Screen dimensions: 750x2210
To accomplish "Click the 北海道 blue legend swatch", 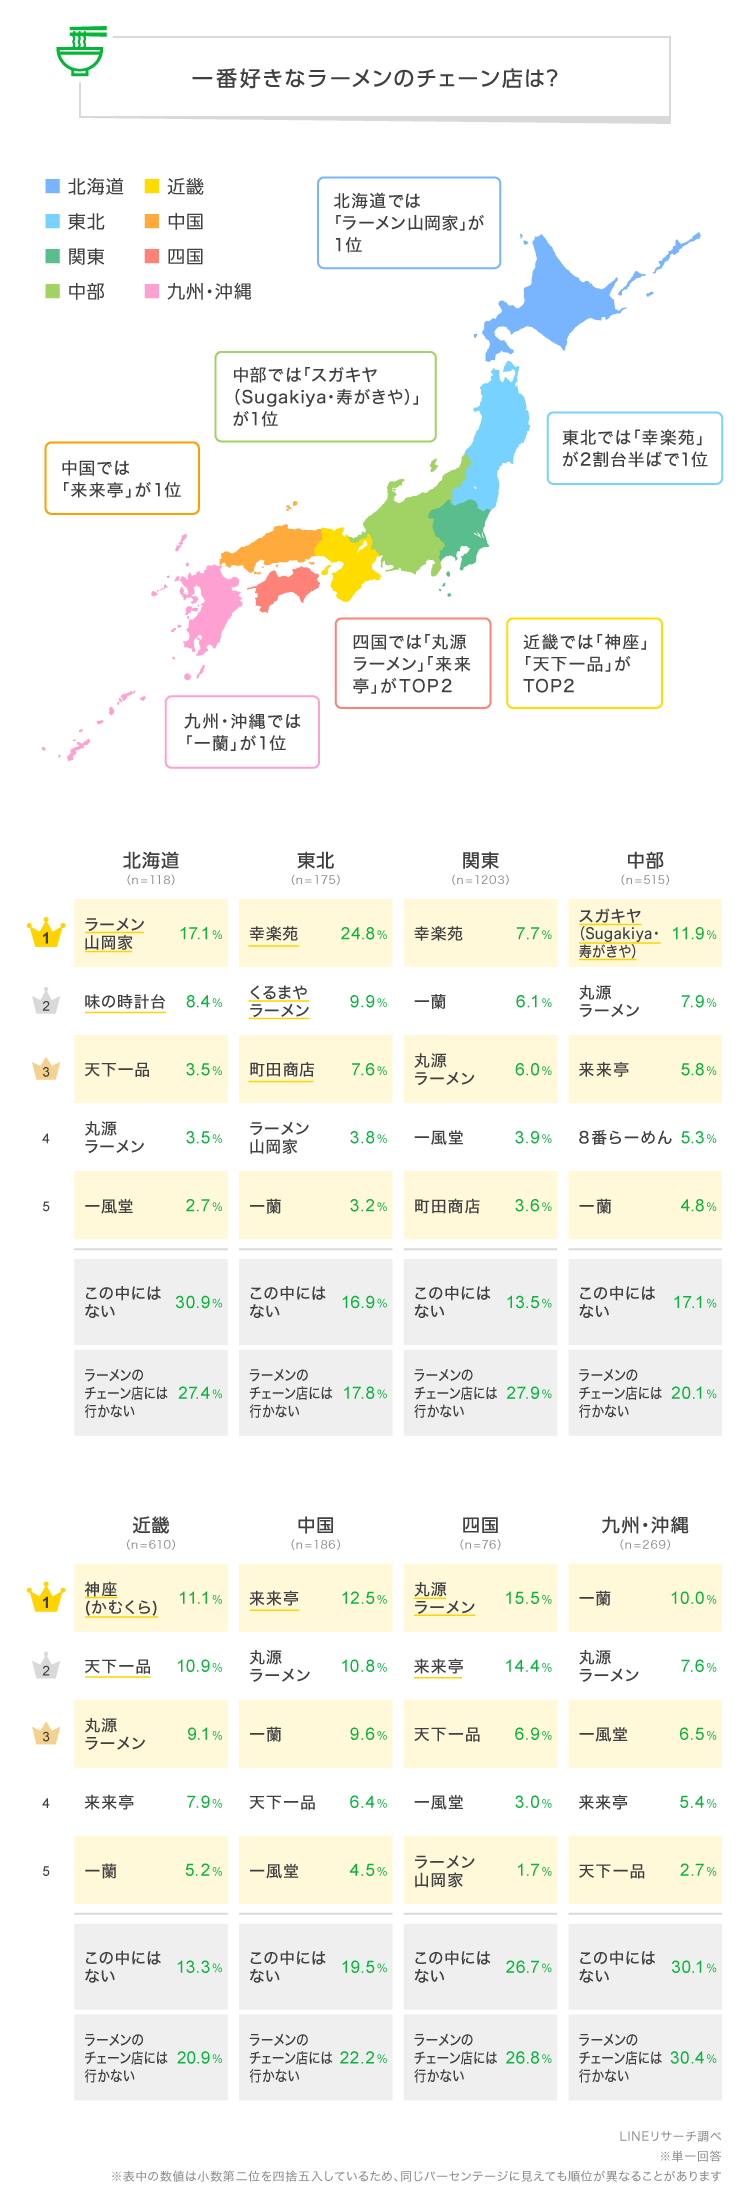I will 53,186.
